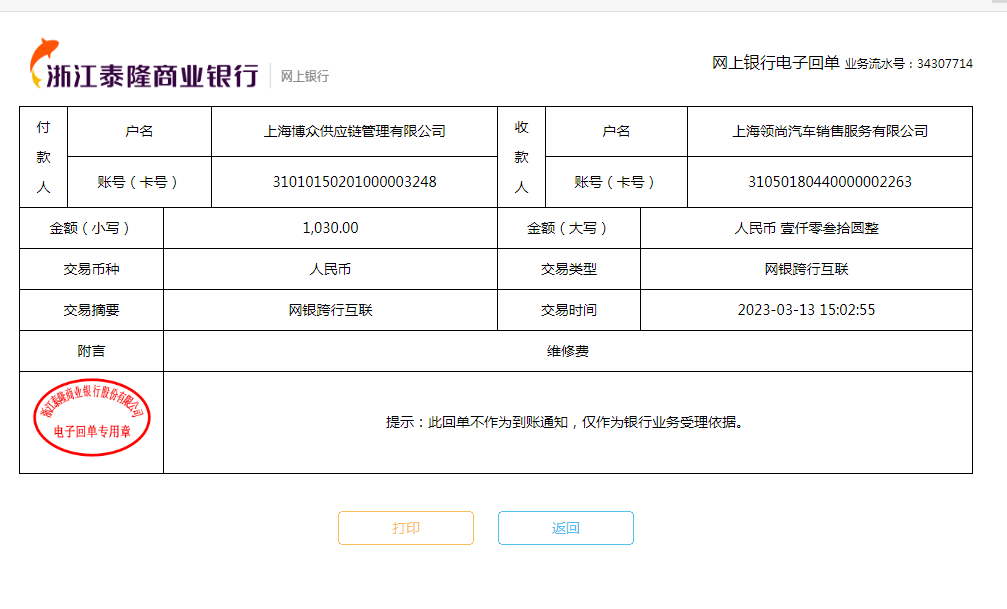
Task: Click payer name 上海博众供应链管理有限公司
Action: click(x=354, y=131)
